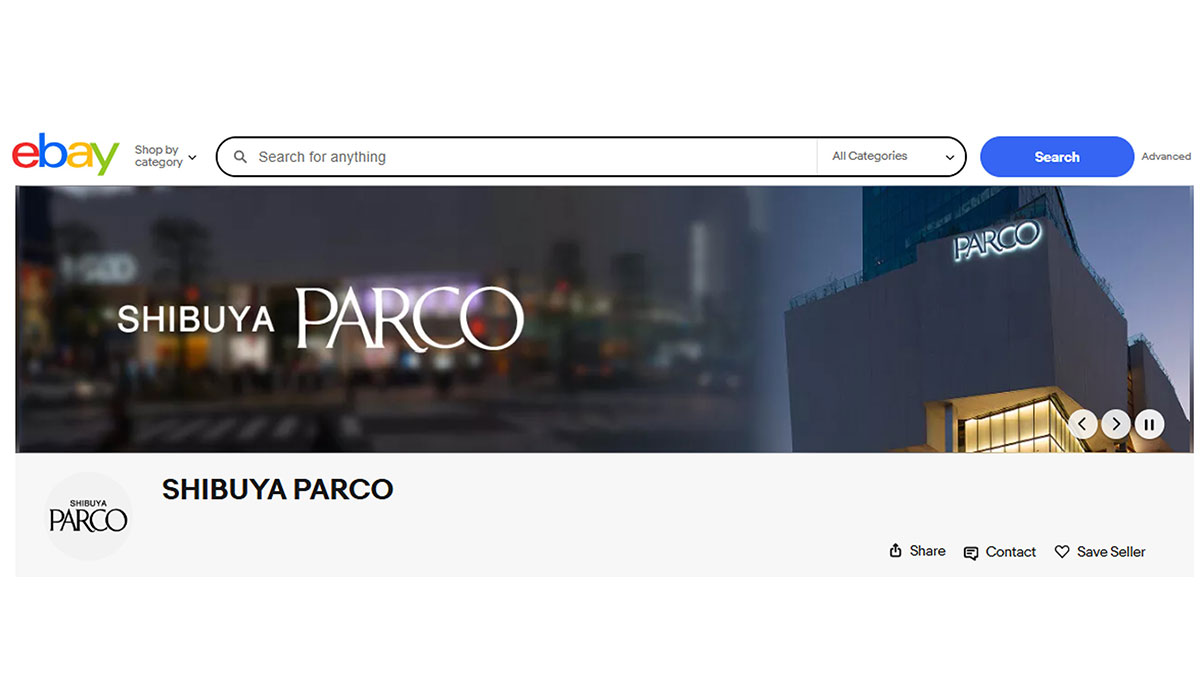Viewport: 1200px width, 700px height.
Task: Click the SHIBUYA PARCO round profile logo
Action: point(88,516)
